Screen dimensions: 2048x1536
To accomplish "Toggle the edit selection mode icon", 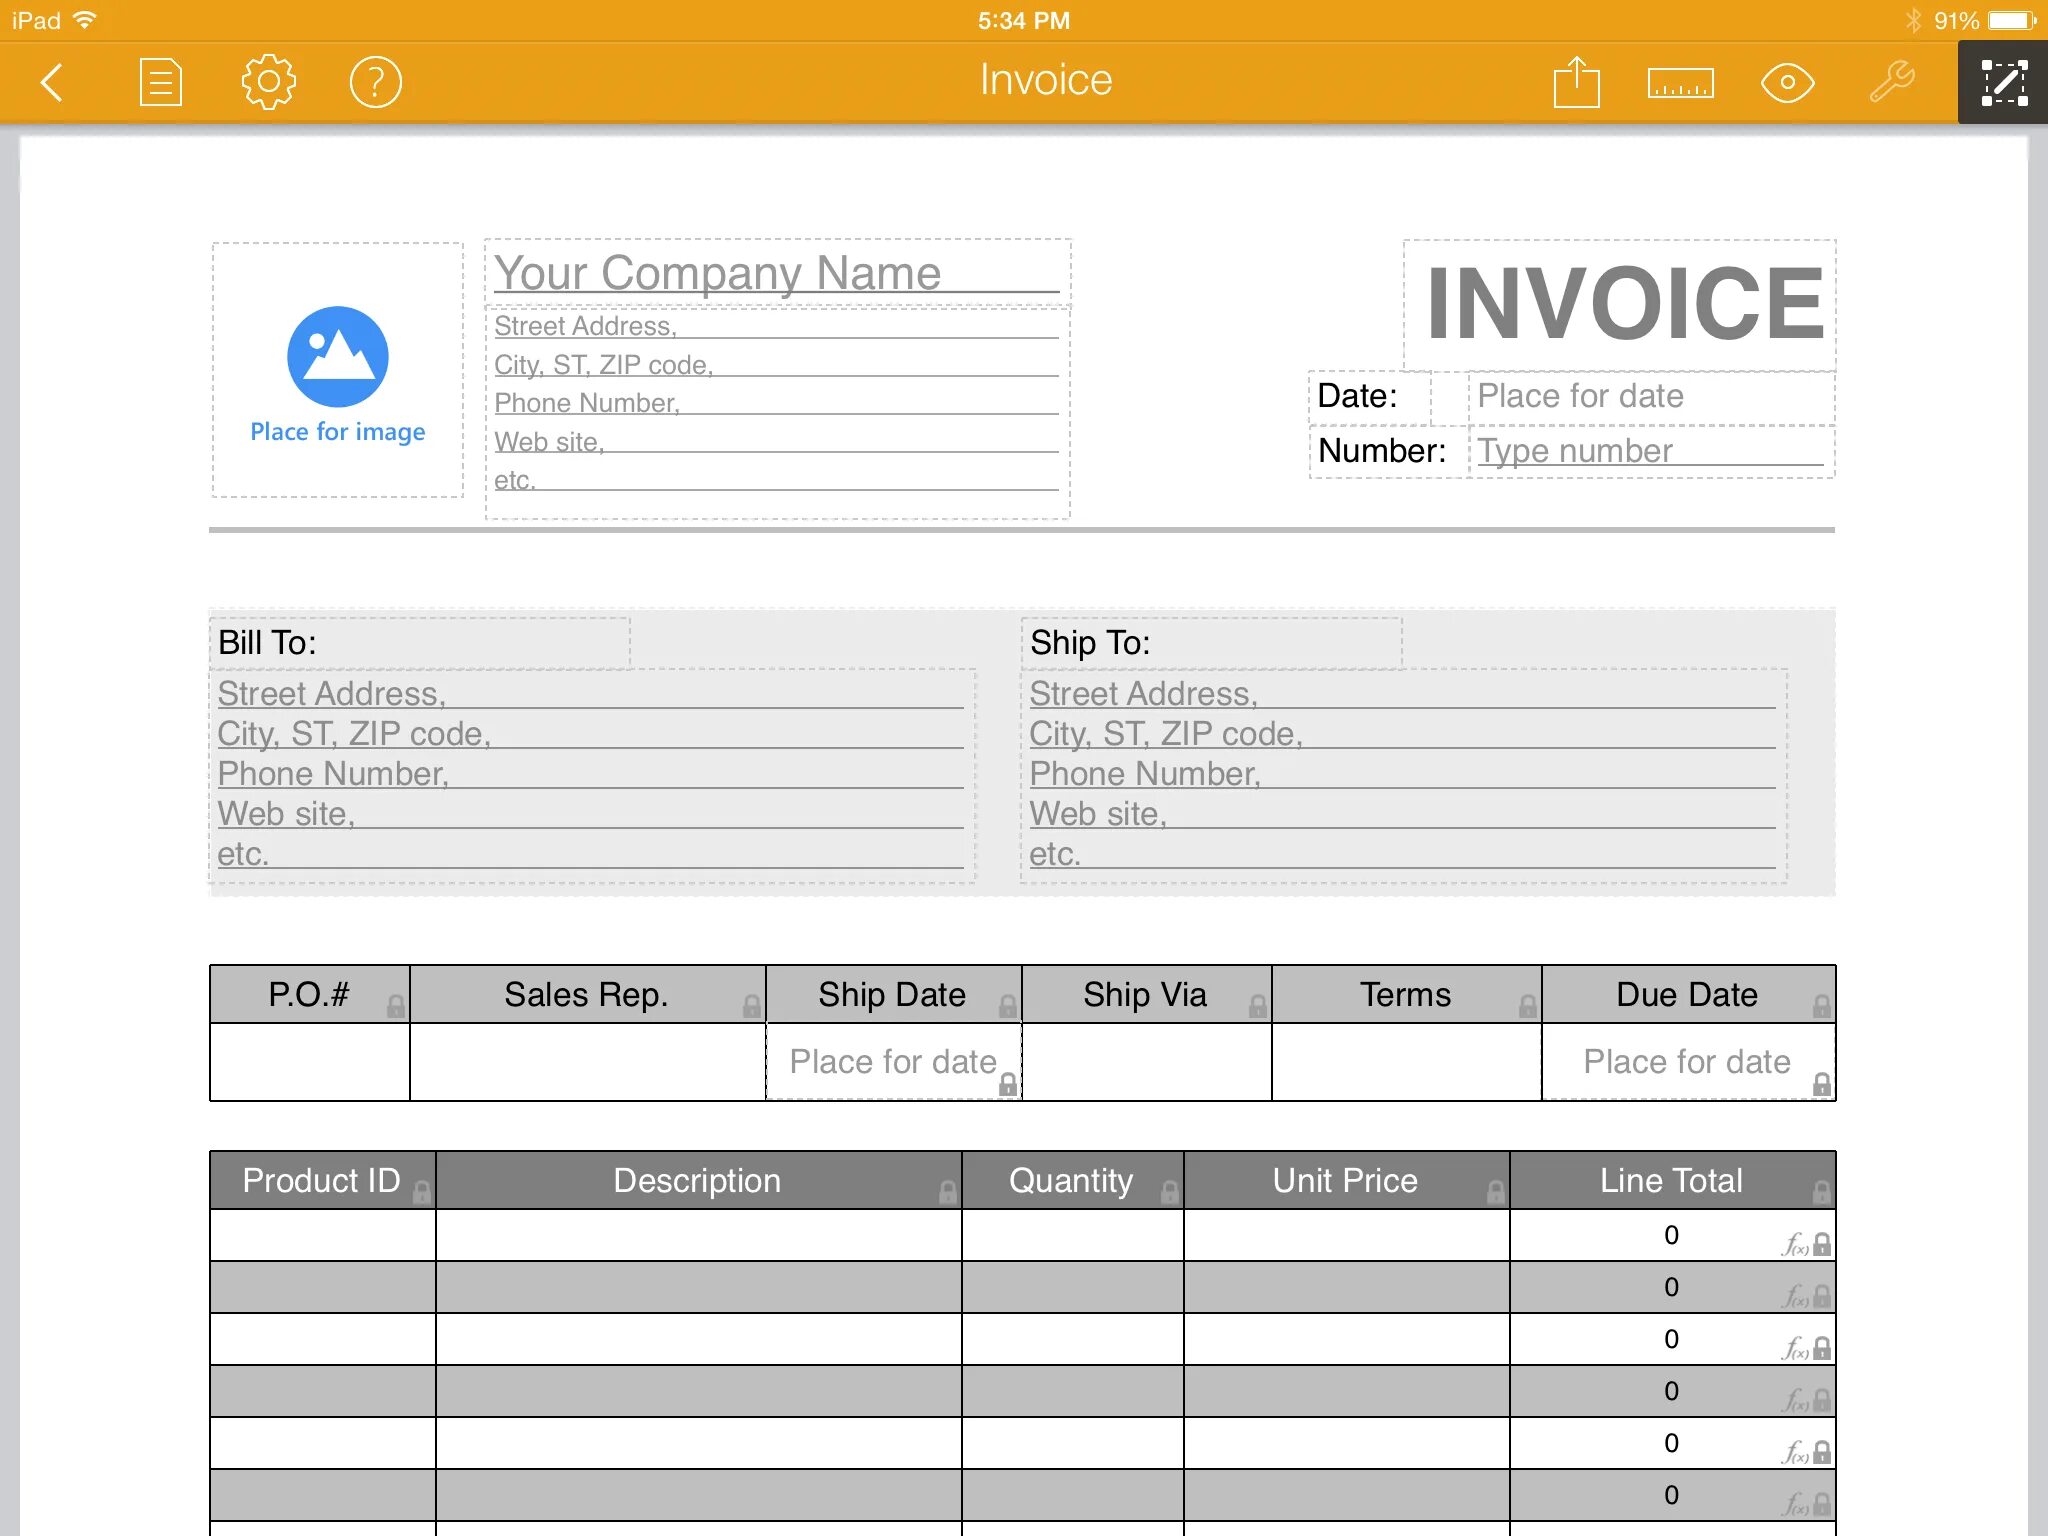I will pos(2003,82).
